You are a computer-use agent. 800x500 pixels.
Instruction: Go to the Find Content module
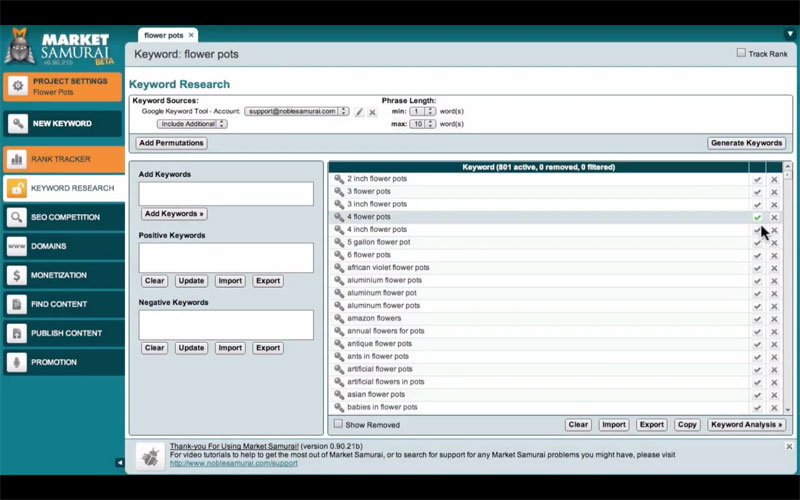(x=64, y=305)
